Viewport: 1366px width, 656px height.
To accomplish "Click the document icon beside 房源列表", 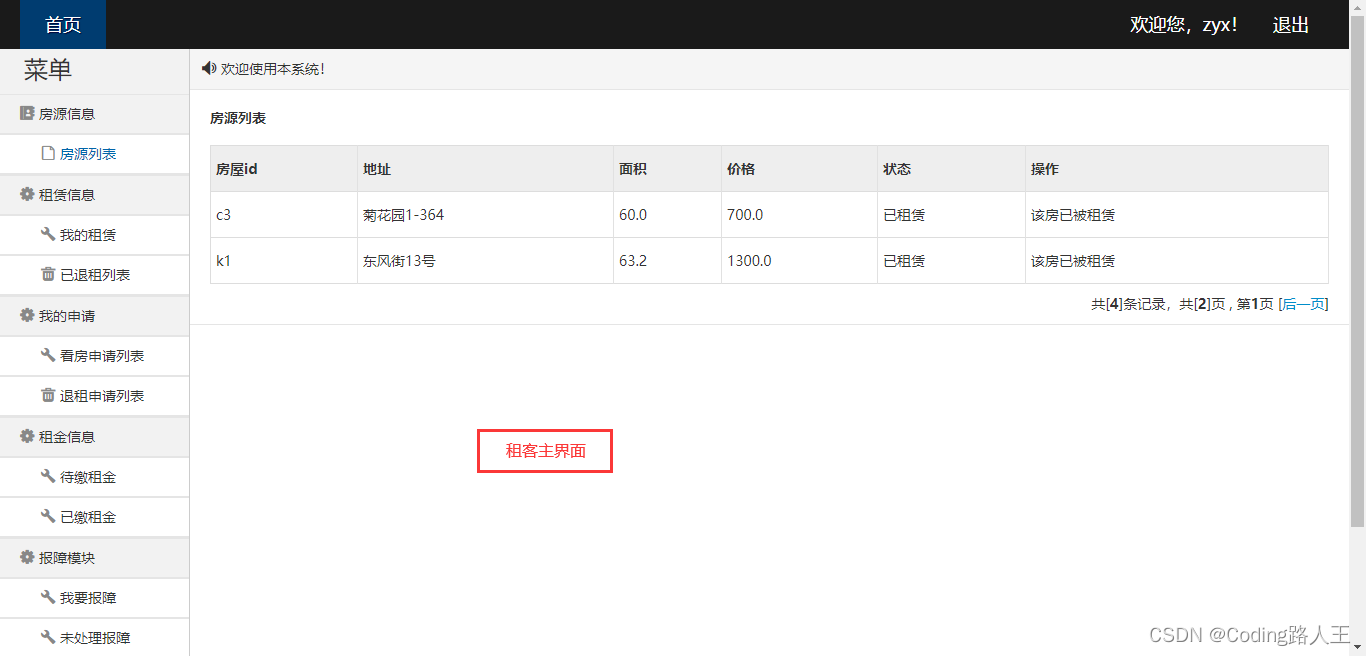I will point(47,154).
